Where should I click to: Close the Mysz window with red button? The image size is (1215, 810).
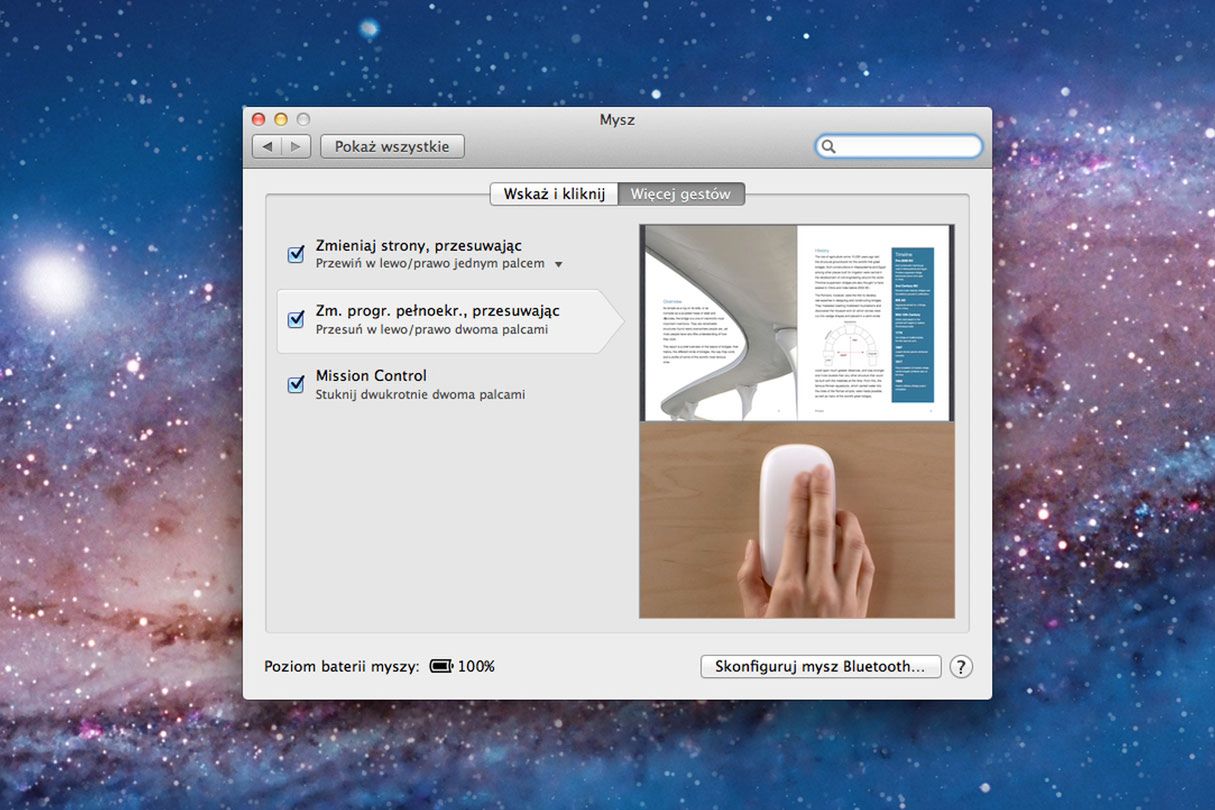click(x=259, y=119)
